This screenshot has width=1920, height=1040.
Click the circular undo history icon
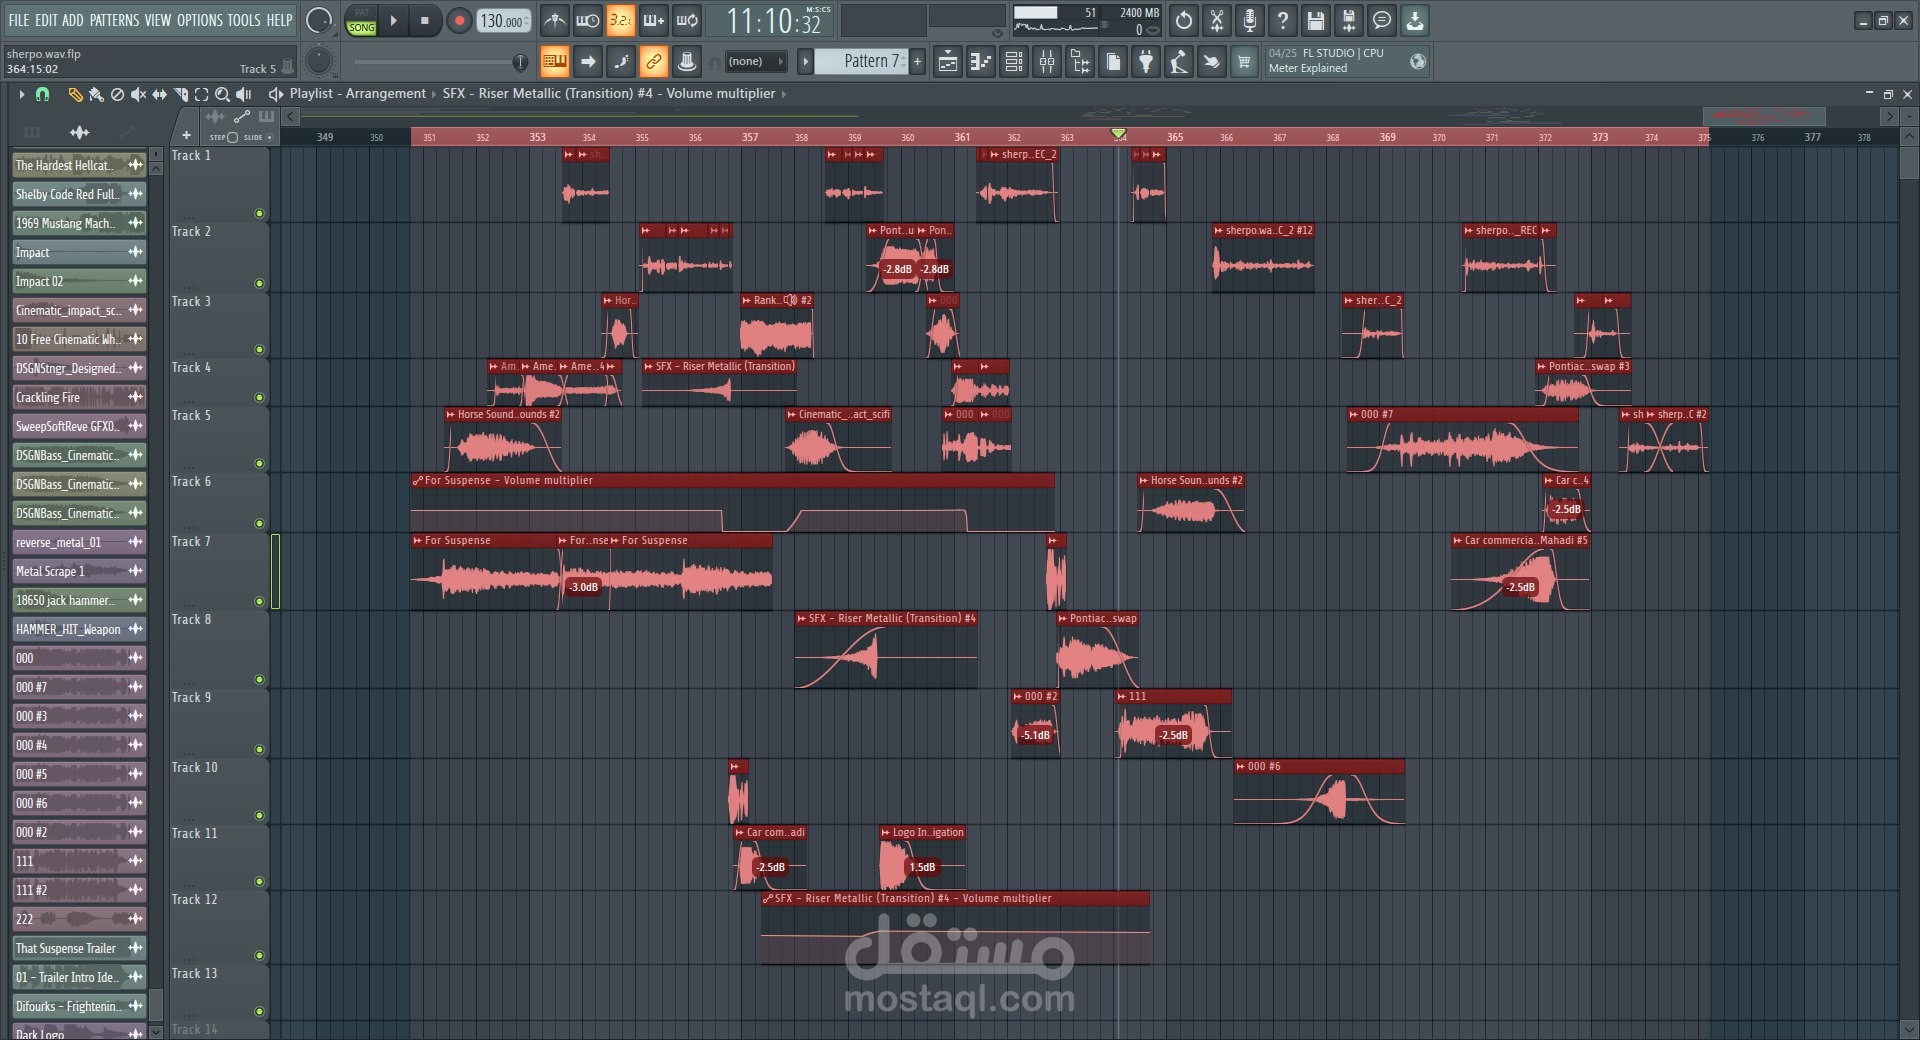point(1184,20)
